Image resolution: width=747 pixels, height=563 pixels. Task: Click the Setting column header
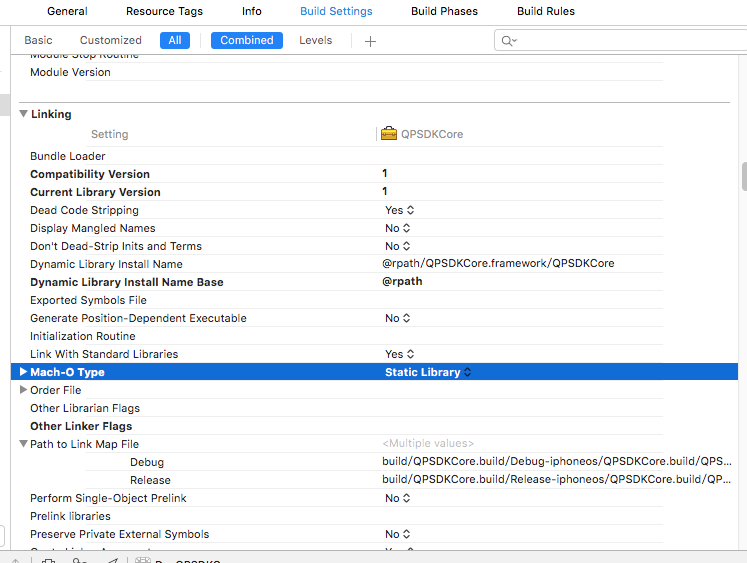(110, 134)
